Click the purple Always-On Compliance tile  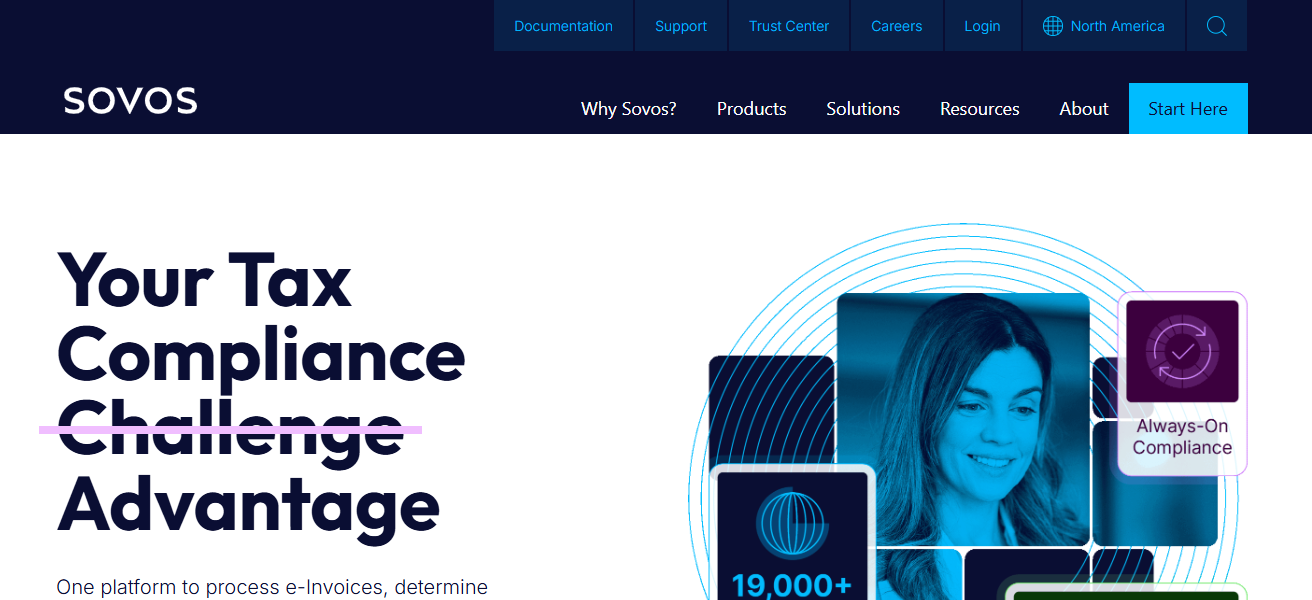click(1181, 383)
